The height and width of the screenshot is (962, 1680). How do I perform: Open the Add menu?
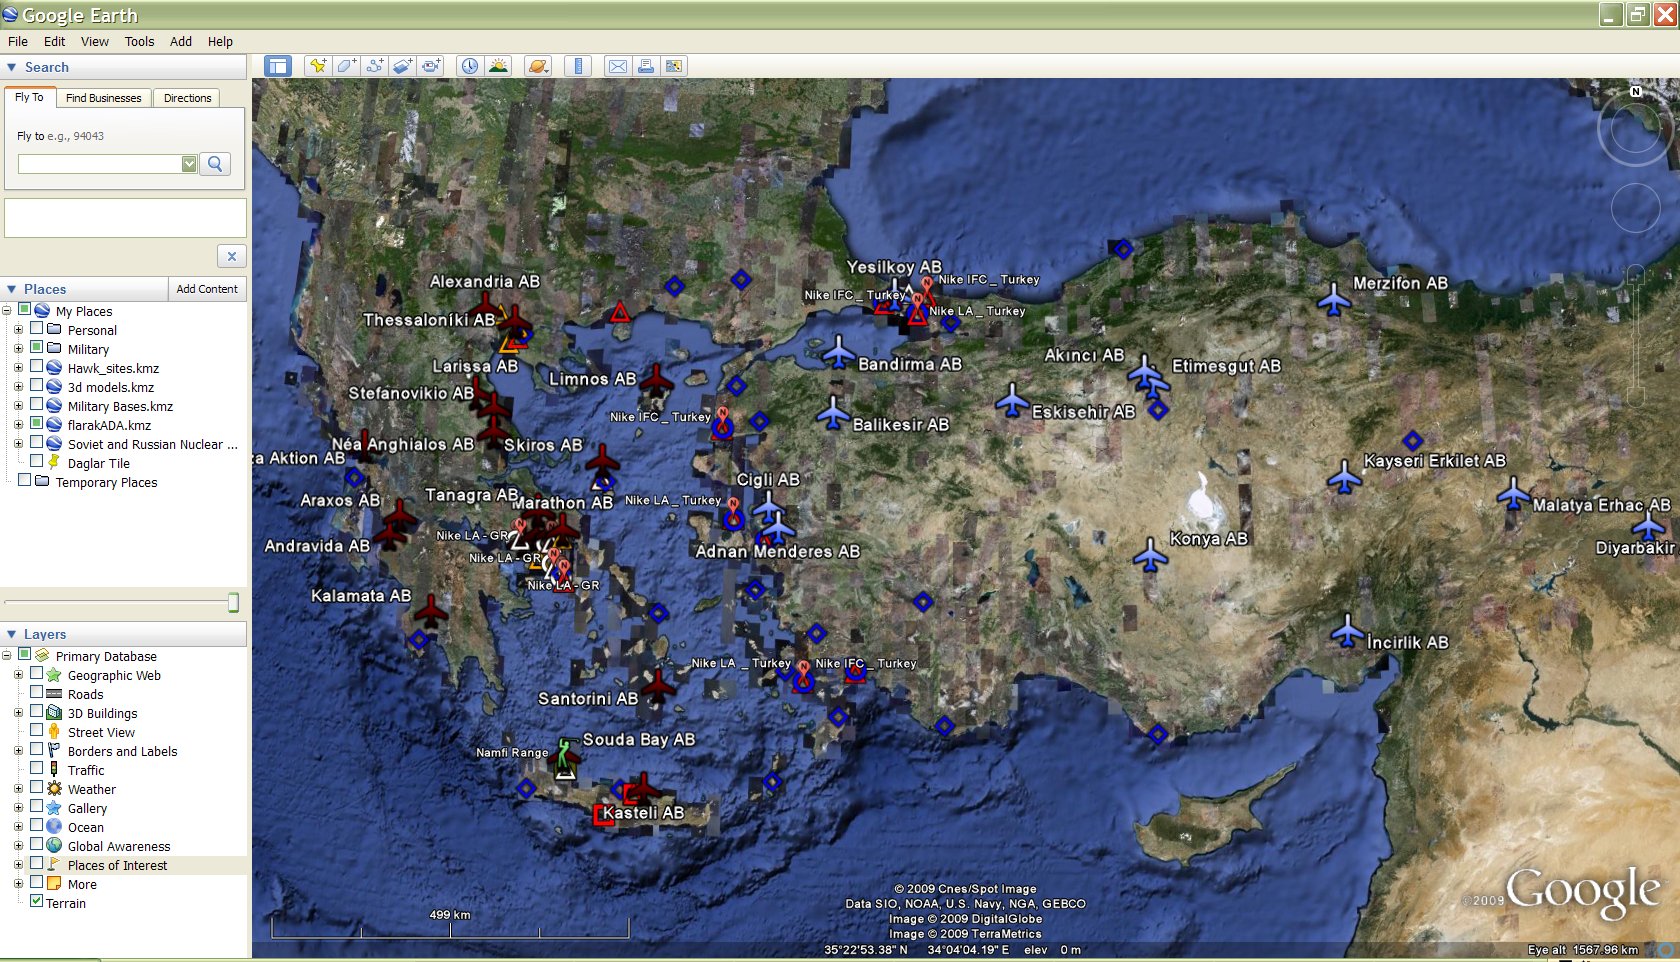click(181, 41)
